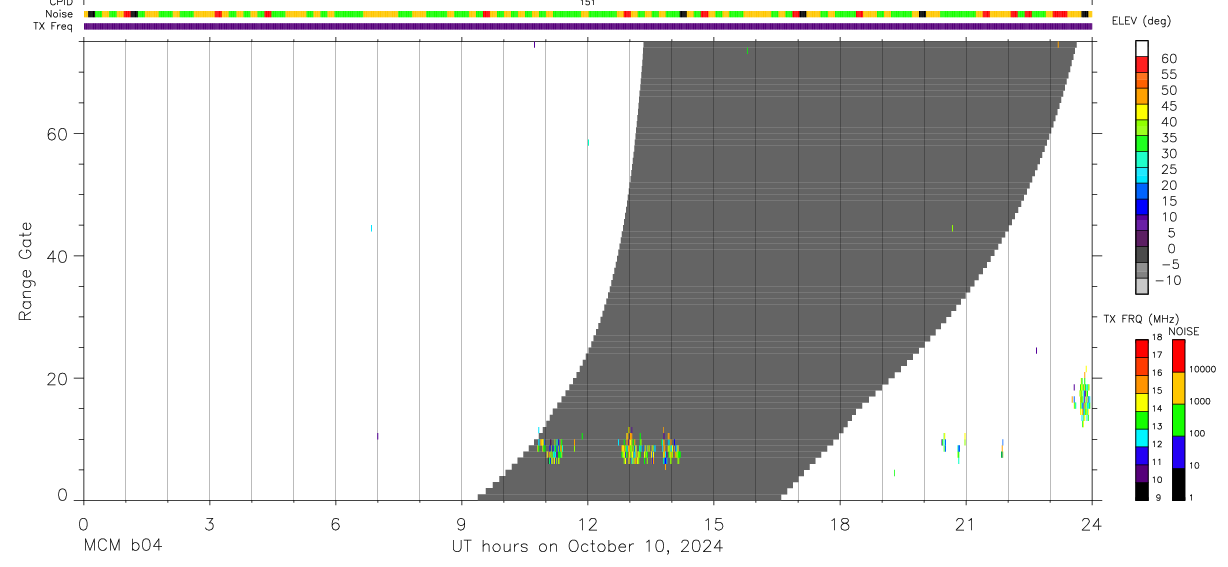Click the x-axis tick label '21'
Screen dimensions: 1228x567
coord(966,523)
